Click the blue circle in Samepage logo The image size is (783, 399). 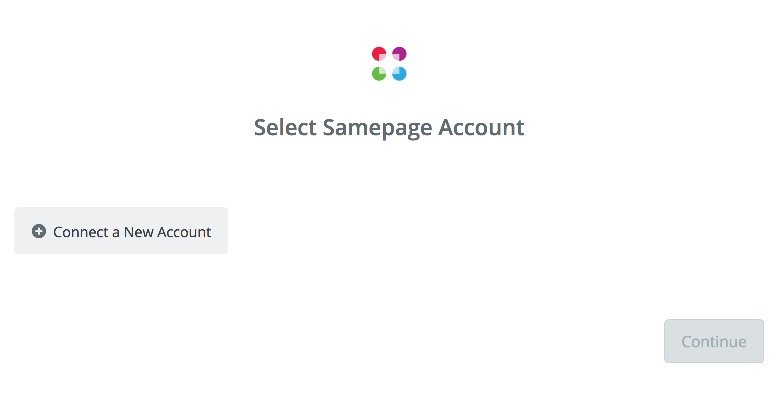coord(399,73)
